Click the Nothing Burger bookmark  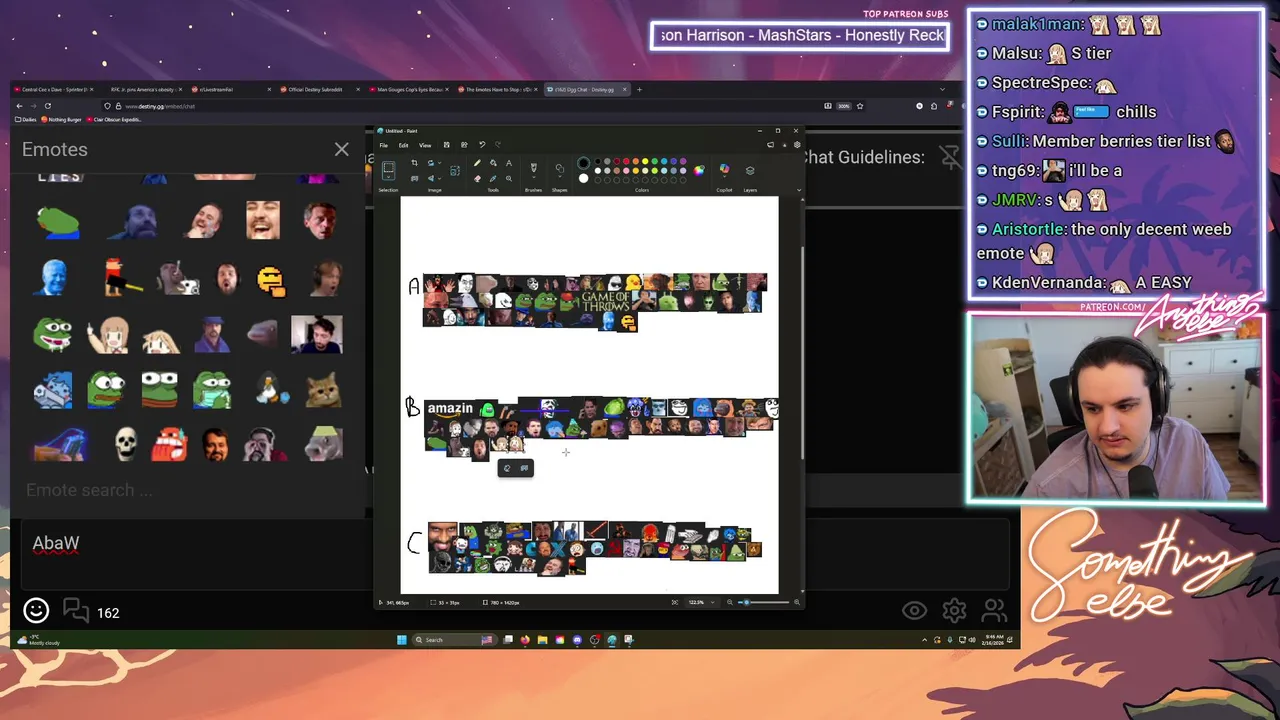point(63,119)
